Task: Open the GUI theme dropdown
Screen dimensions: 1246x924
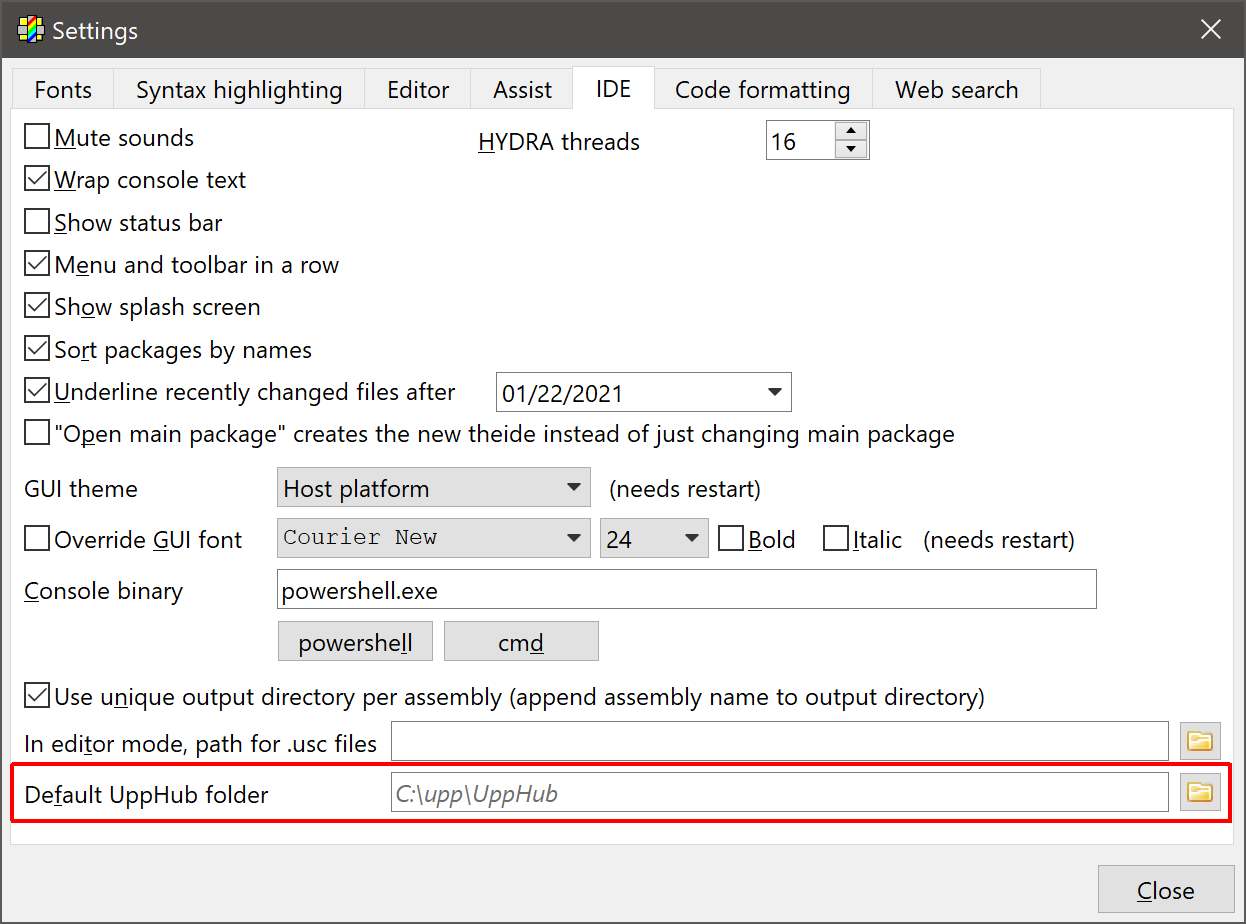Action: pyautogui.click(x=433, y=488)
